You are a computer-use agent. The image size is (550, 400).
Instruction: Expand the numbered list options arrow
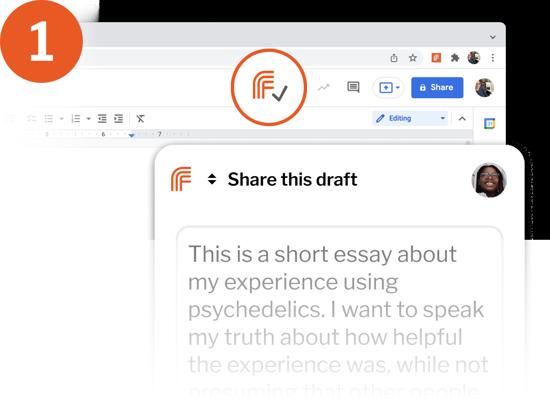[88, 119]
